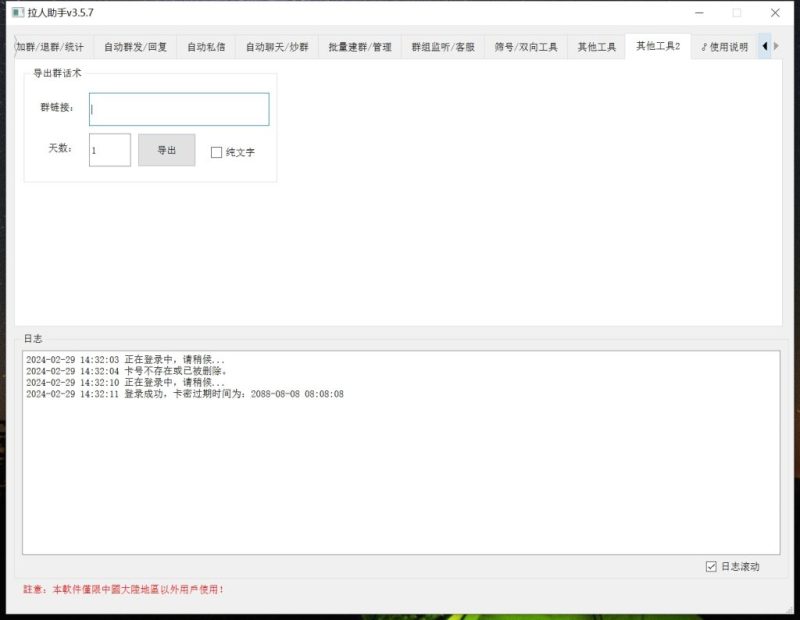The width and height of the screenshot is (800, 620).
Task: Click the left tab-scroll arrow
Action: click(766, 46)
